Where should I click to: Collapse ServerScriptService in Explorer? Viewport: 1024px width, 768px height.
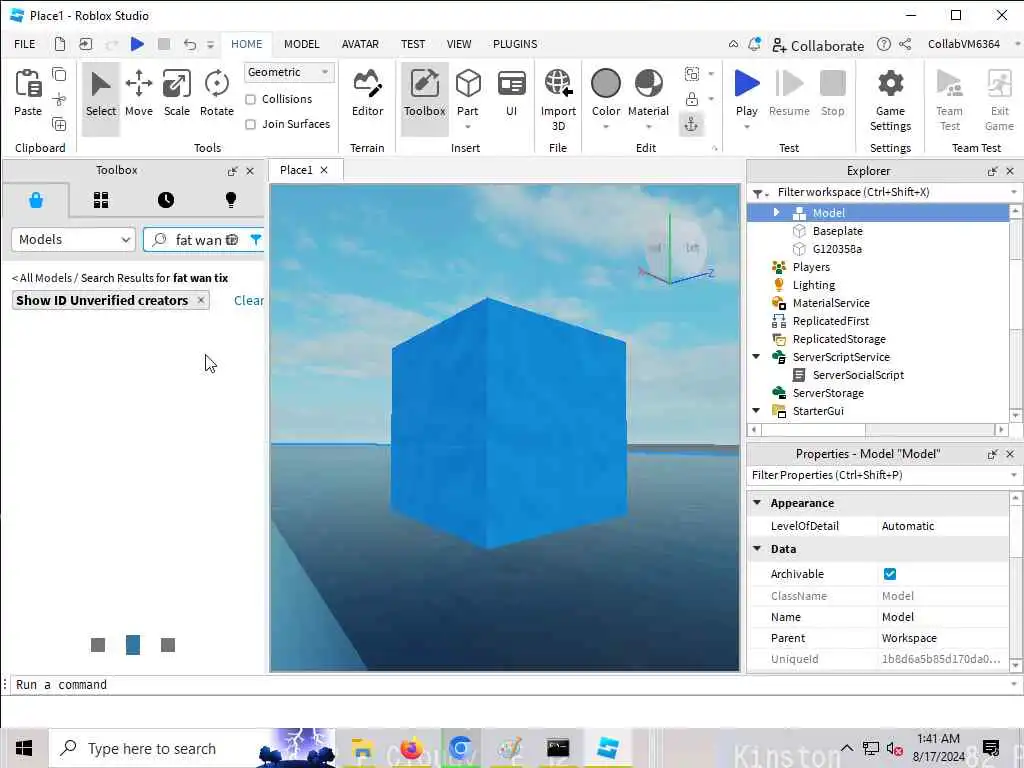coord(756,357)
